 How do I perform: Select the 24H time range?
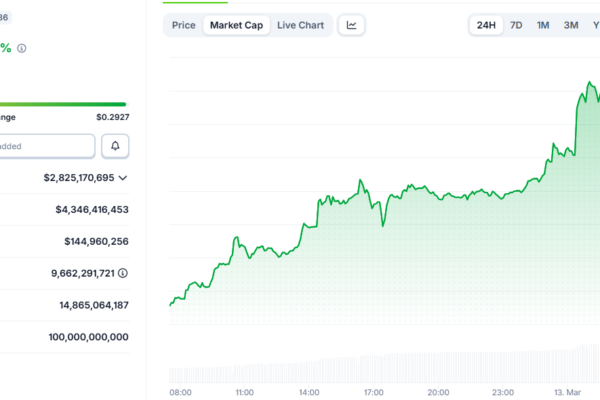[485, 25]
